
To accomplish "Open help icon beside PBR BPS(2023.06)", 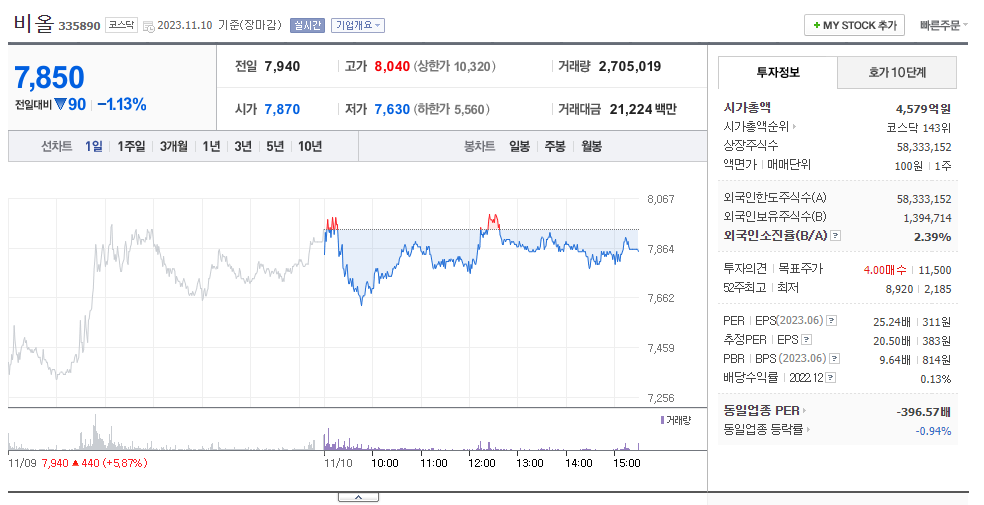I will [835, 358].
